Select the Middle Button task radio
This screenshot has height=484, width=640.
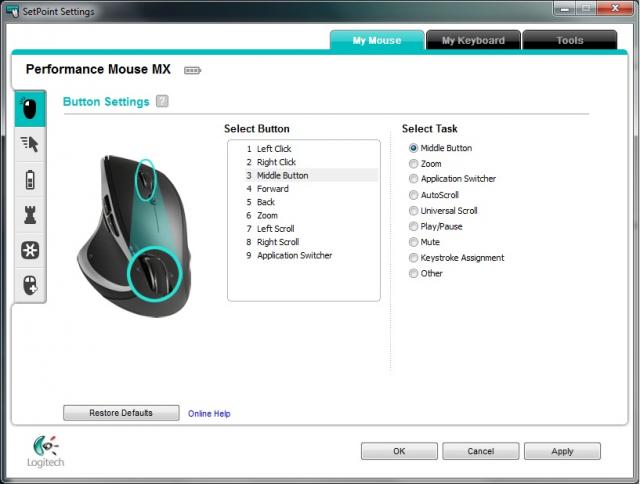[x=413, y=148]
